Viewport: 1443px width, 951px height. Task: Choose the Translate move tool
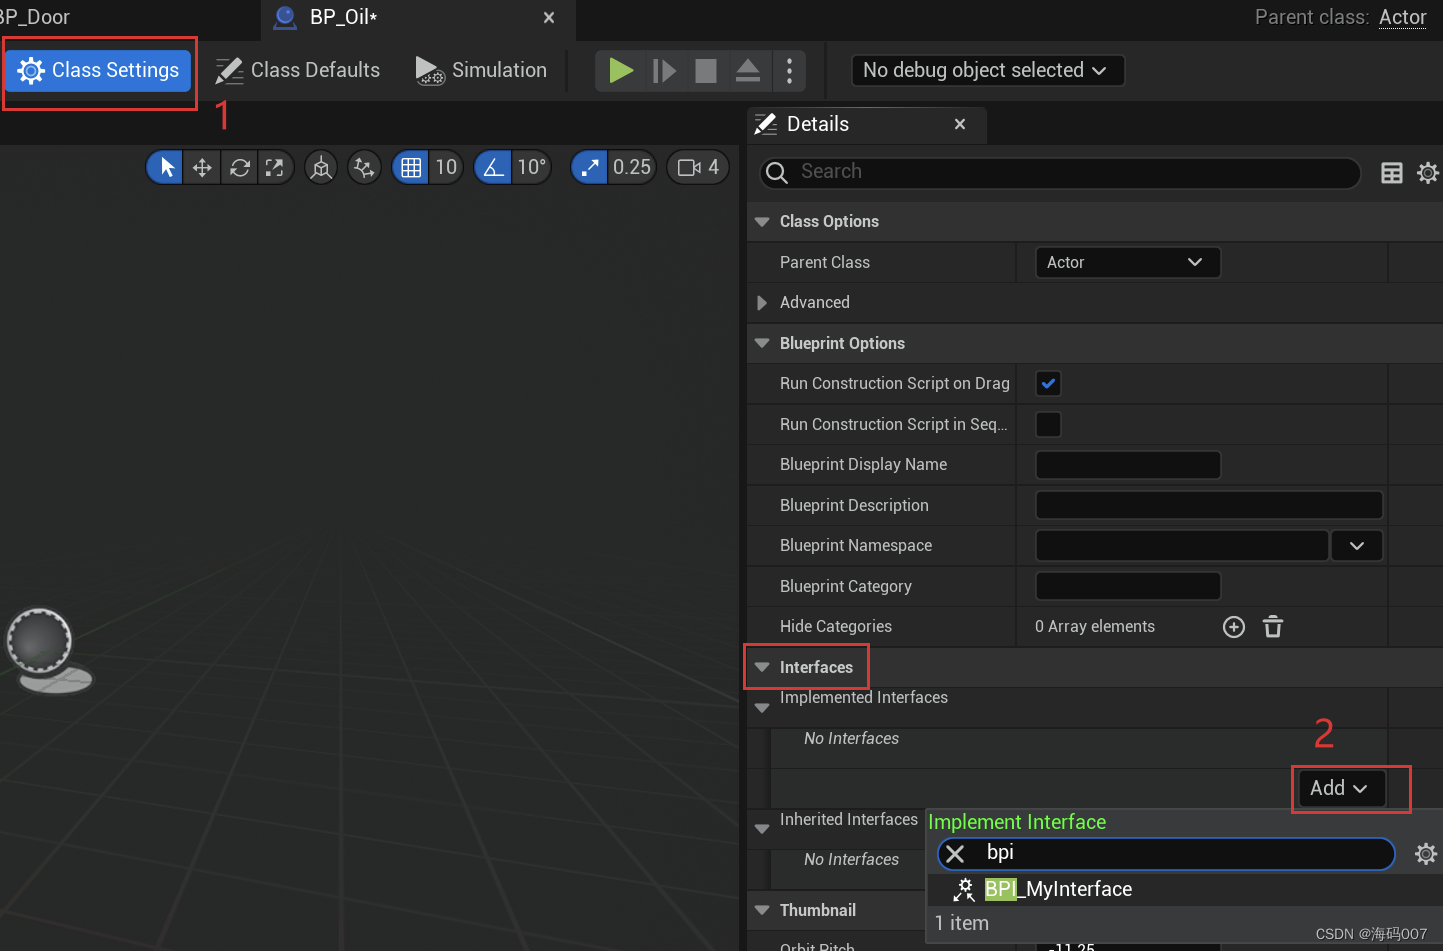coord(202,167)
